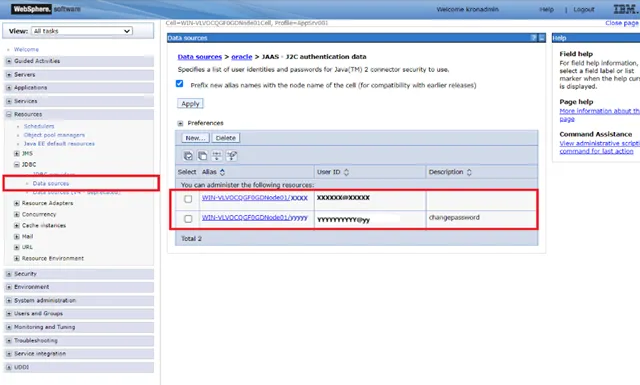The width and height of the screenshot is (640, 385).
Task: Open alias WIN-VLVDCQGF0GDNode01/xxxxx link
Action: [255, 198]
